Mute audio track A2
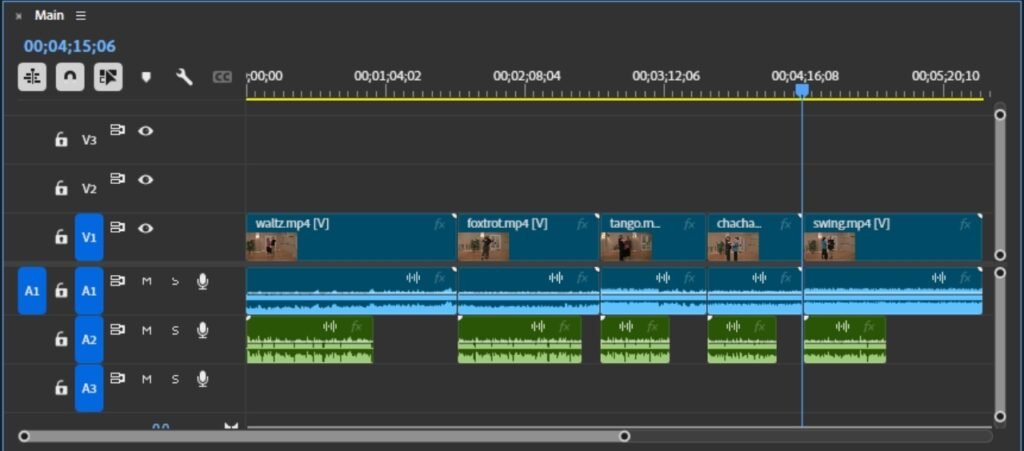 tap(146, 330)
